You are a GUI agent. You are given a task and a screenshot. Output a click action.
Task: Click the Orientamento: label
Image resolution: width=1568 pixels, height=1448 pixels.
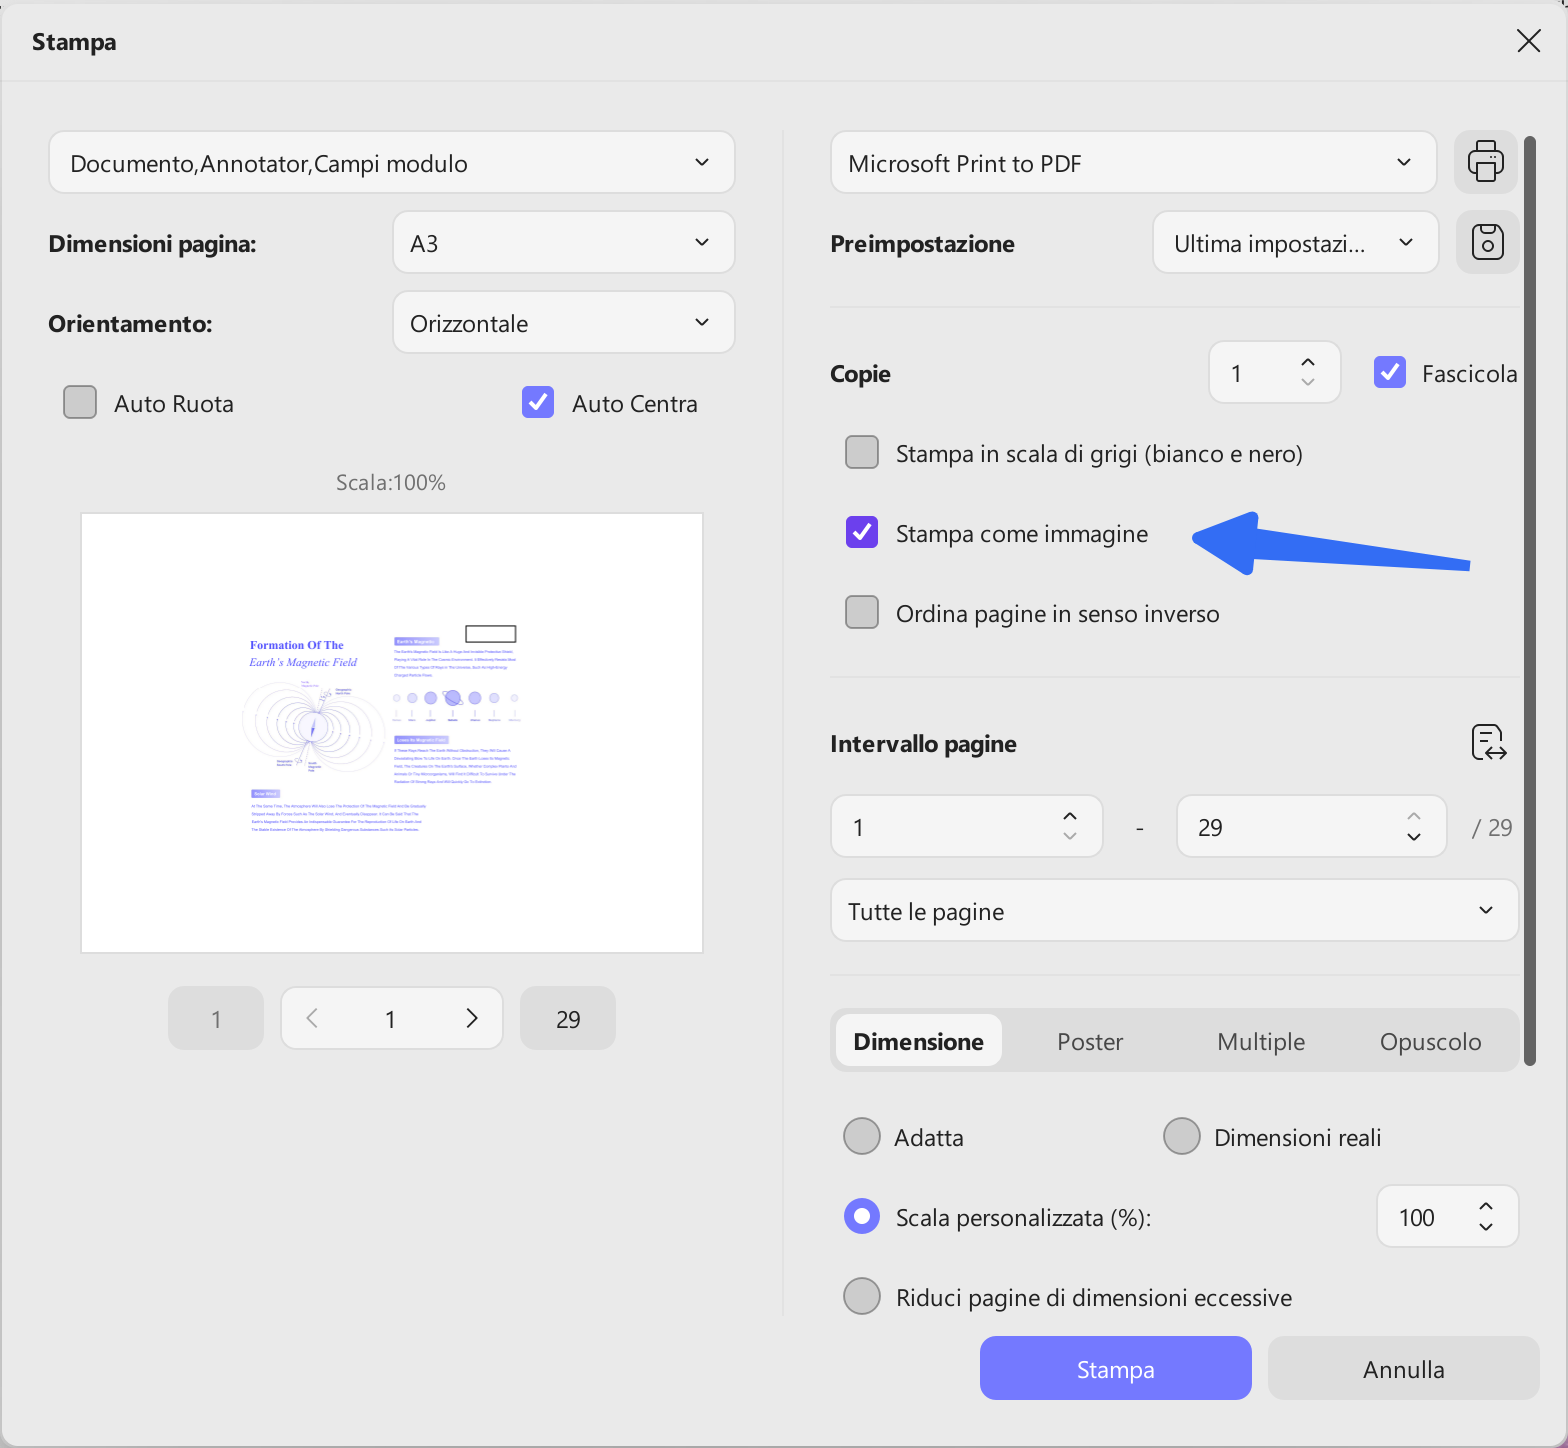(x=130, y=323)
